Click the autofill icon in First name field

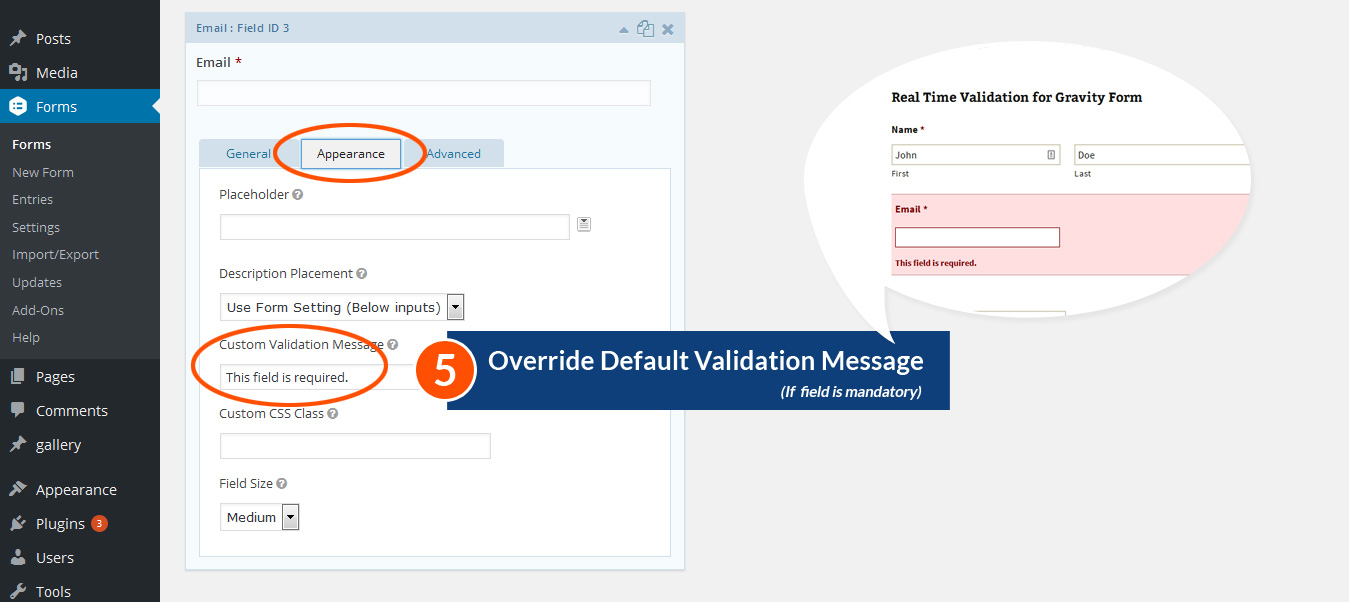click(1051, 155)
